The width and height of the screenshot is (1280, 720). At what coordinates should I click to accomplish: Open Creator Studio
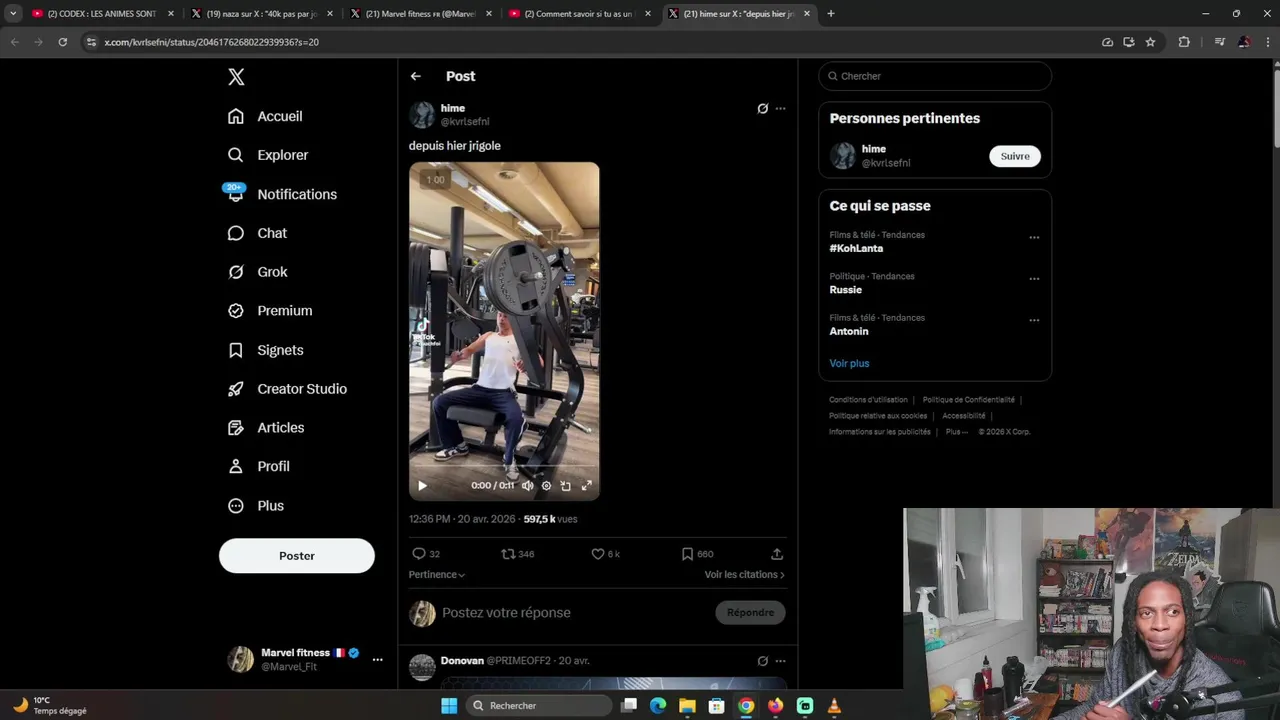click(x=287, y=389)
